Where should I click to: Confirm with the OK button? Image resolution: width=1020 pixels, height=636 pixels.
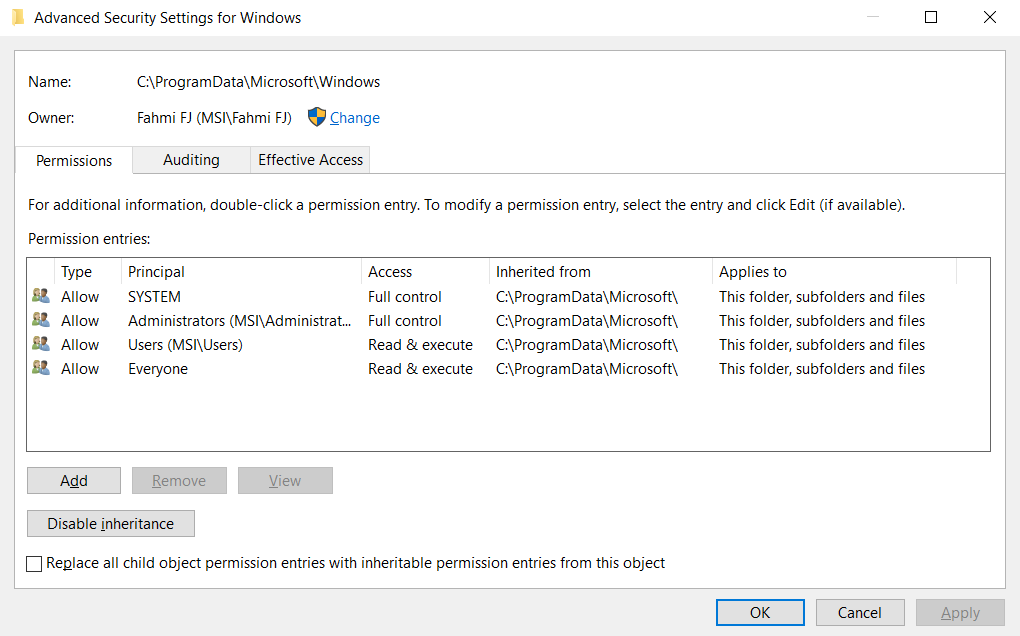(760, 612)
